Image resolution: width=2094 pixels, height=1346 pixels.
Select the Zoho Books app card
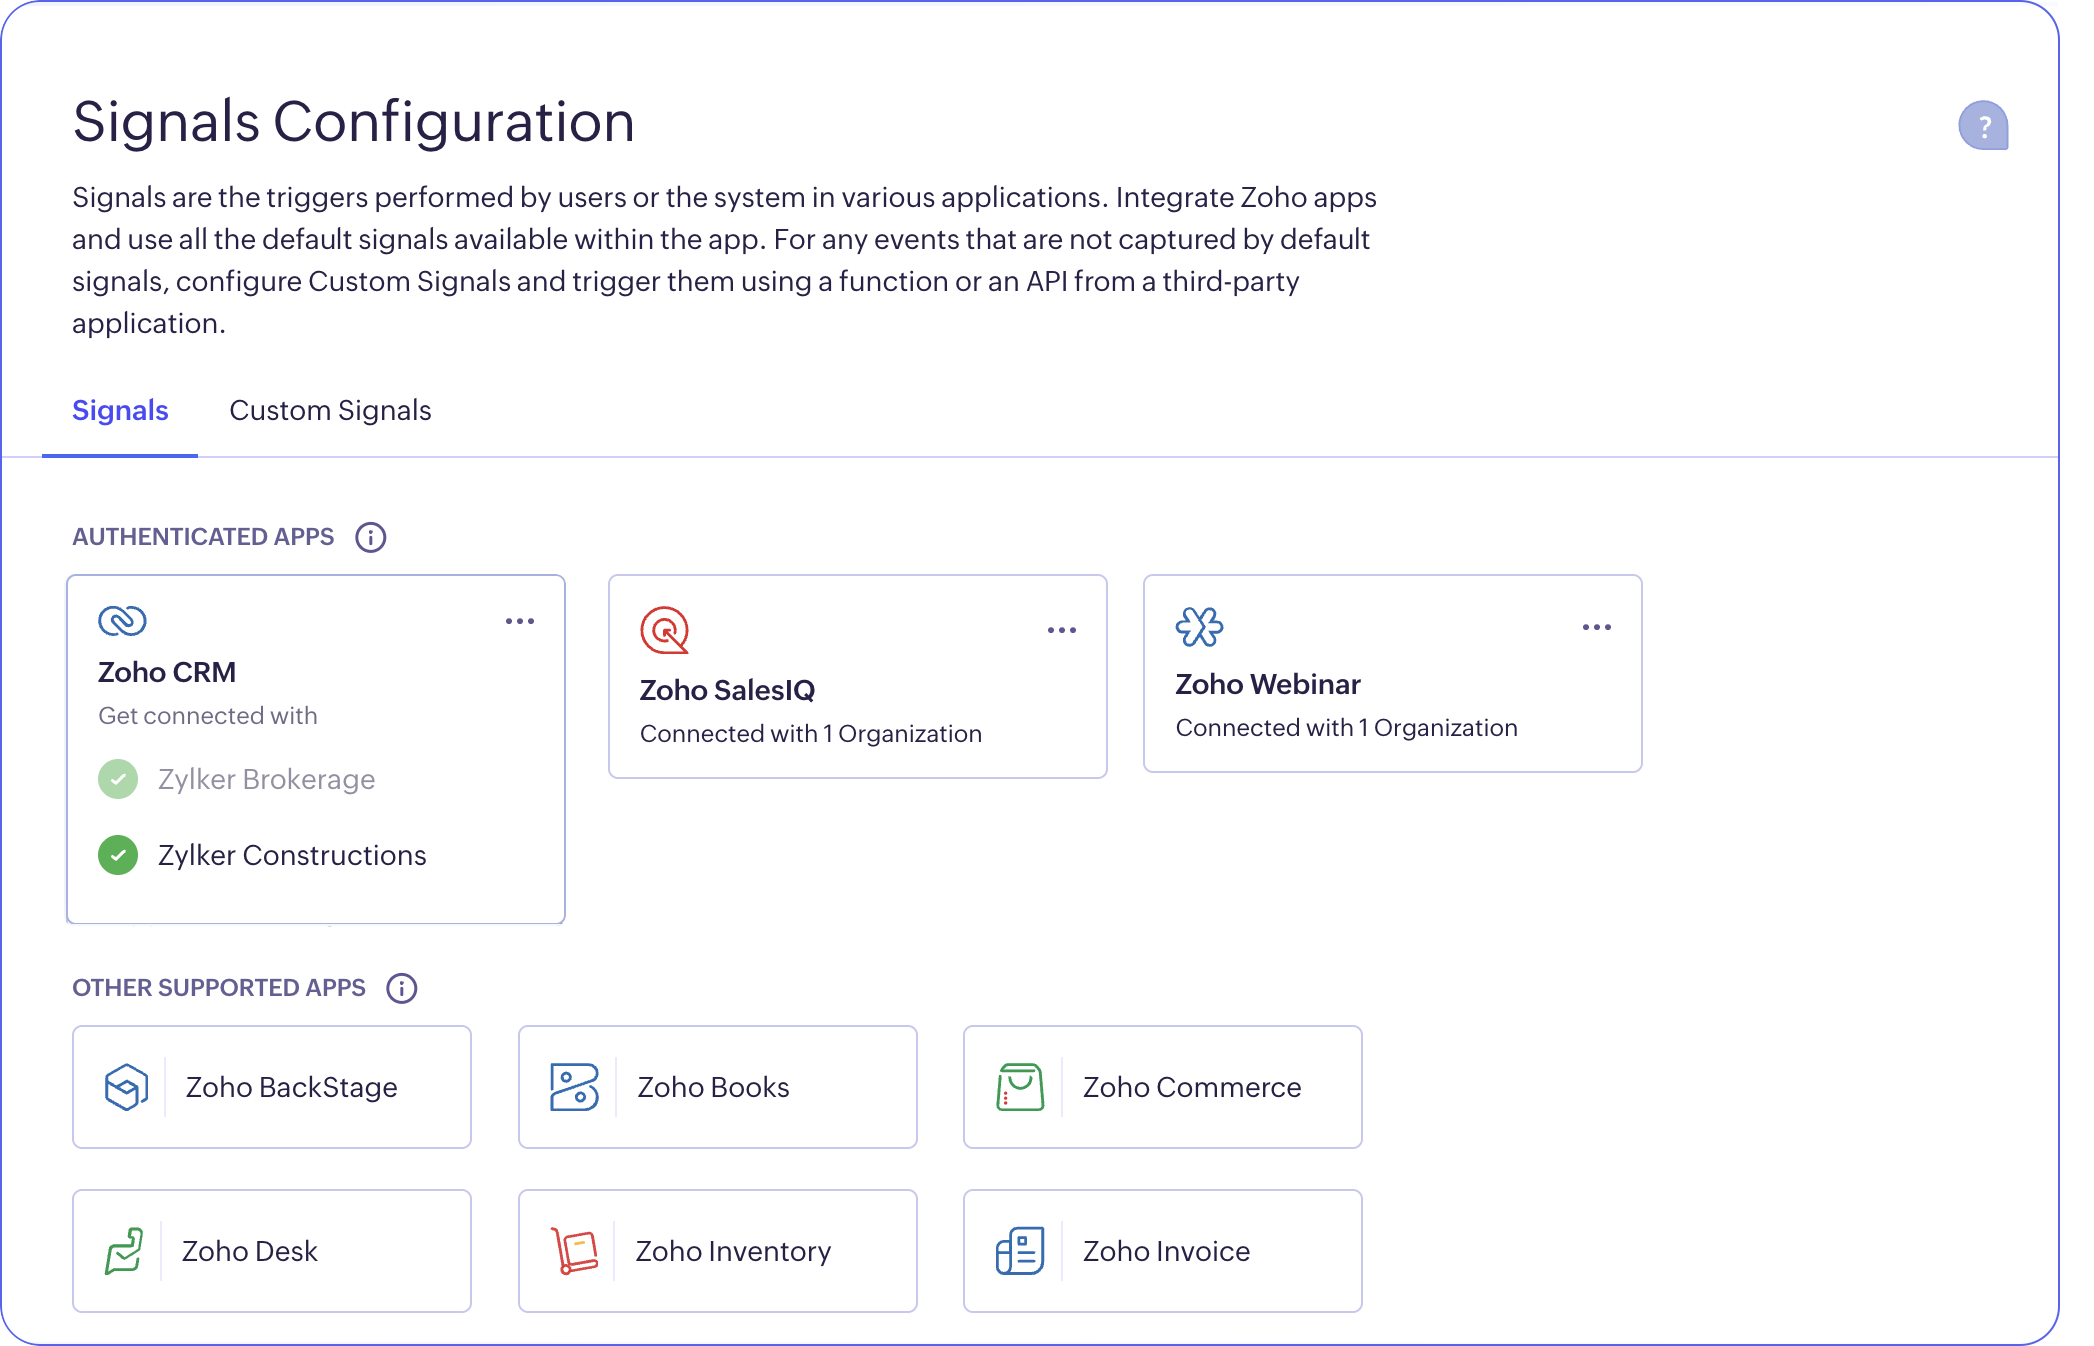coord(717,1087)
